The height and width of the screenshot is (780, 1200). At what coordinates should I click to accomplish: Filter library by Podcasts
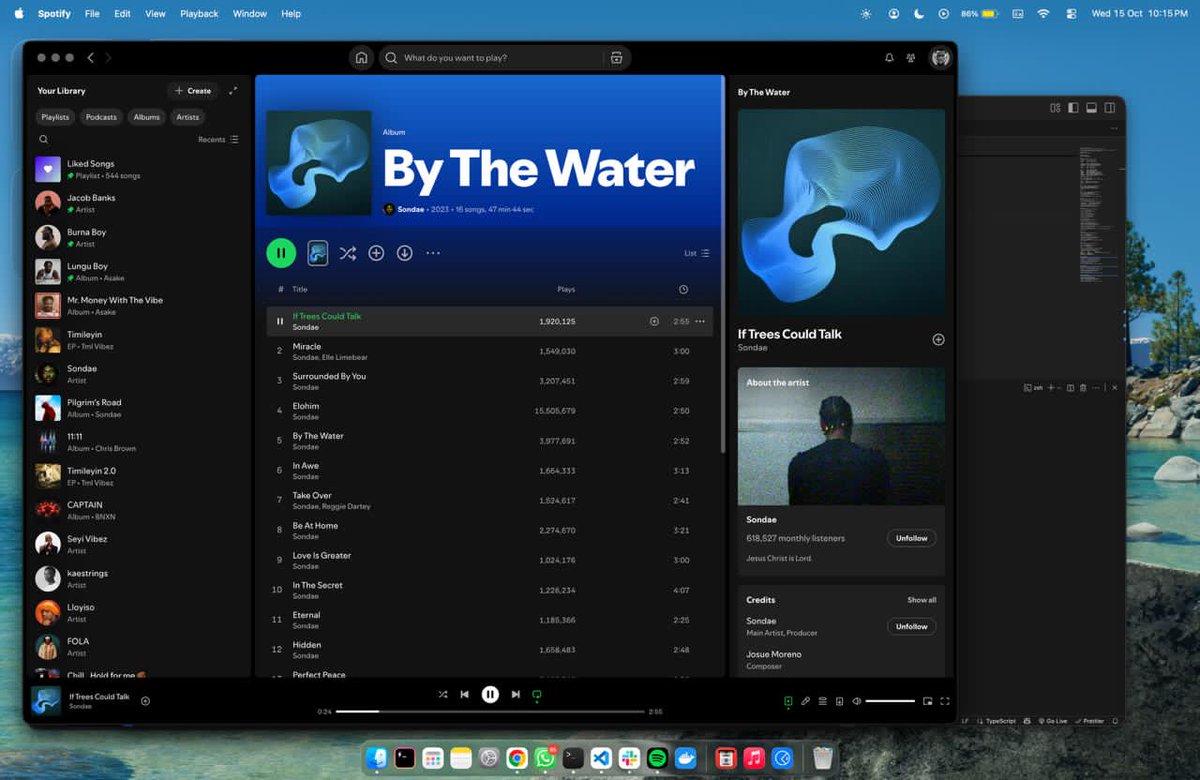click(x=101, y=117)
